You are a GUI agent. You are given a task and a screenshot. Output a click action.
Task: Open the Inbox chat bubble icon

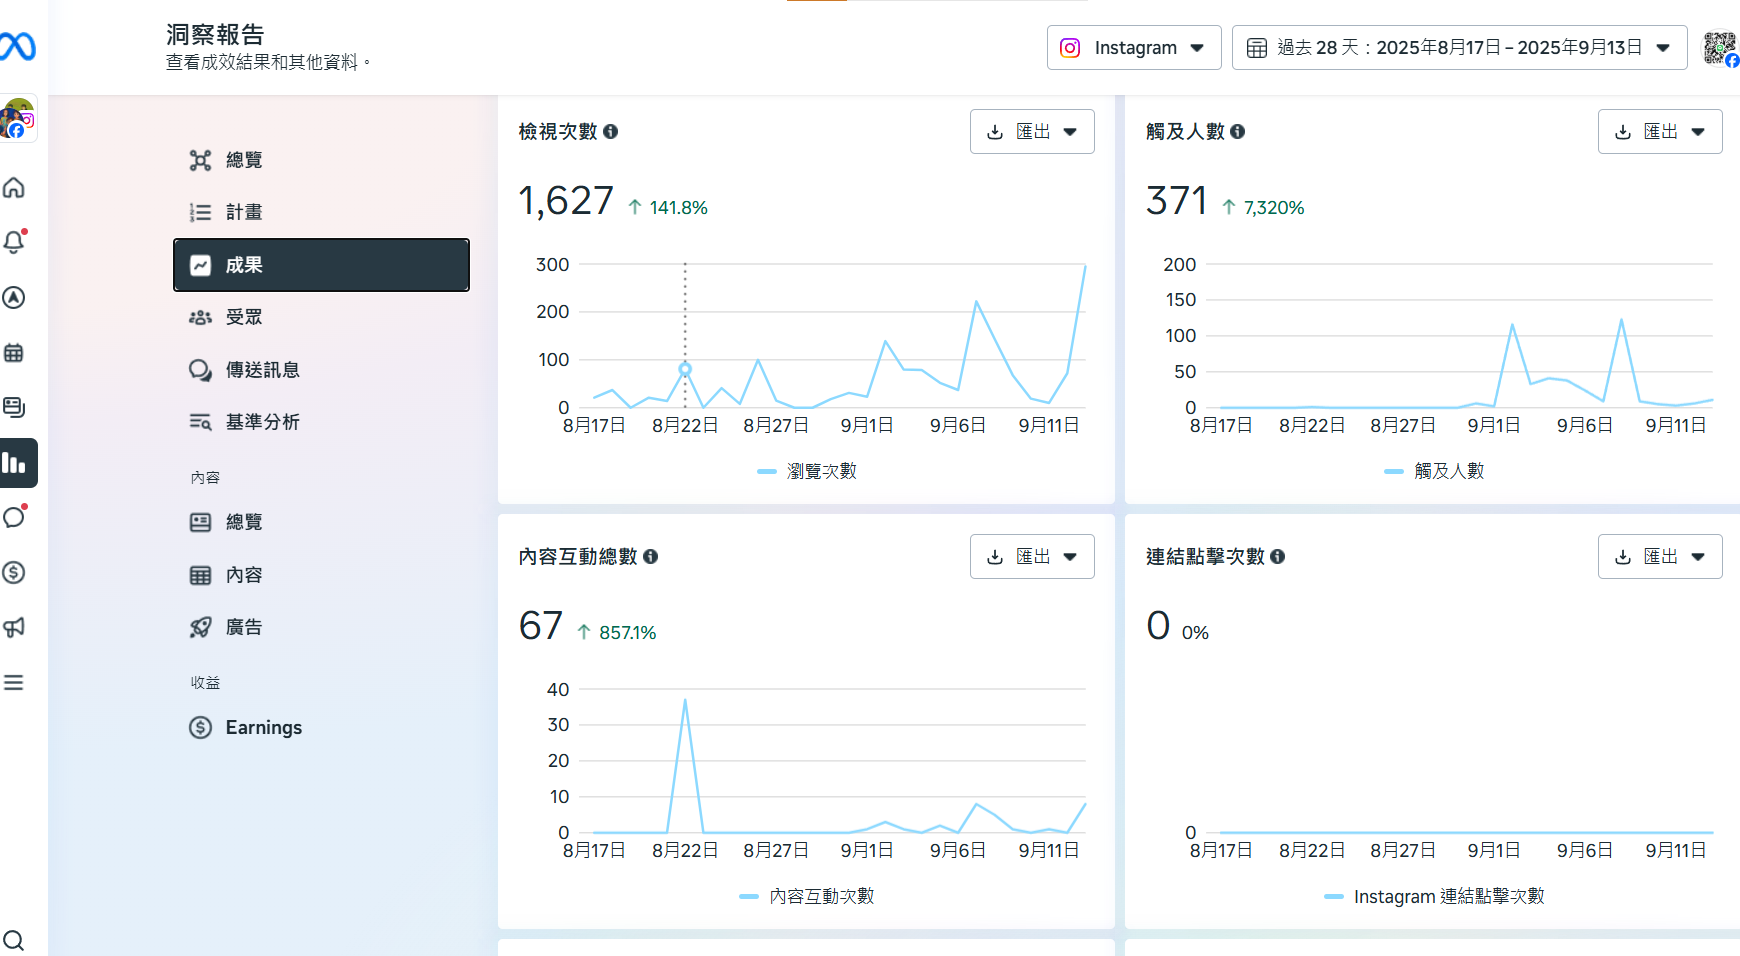click(x=14, y=517)
